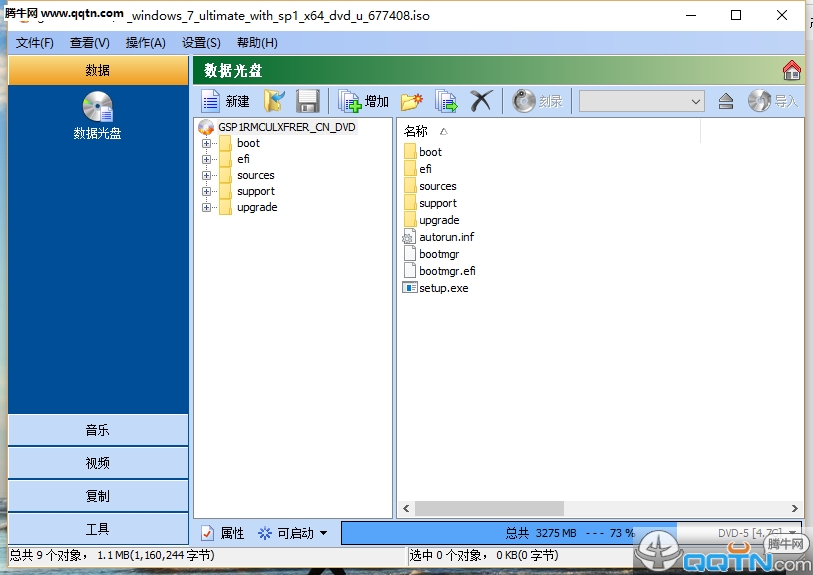The image size is (813, 575).
Task: Select boot in the folder tree
Action: pos(248,143)
